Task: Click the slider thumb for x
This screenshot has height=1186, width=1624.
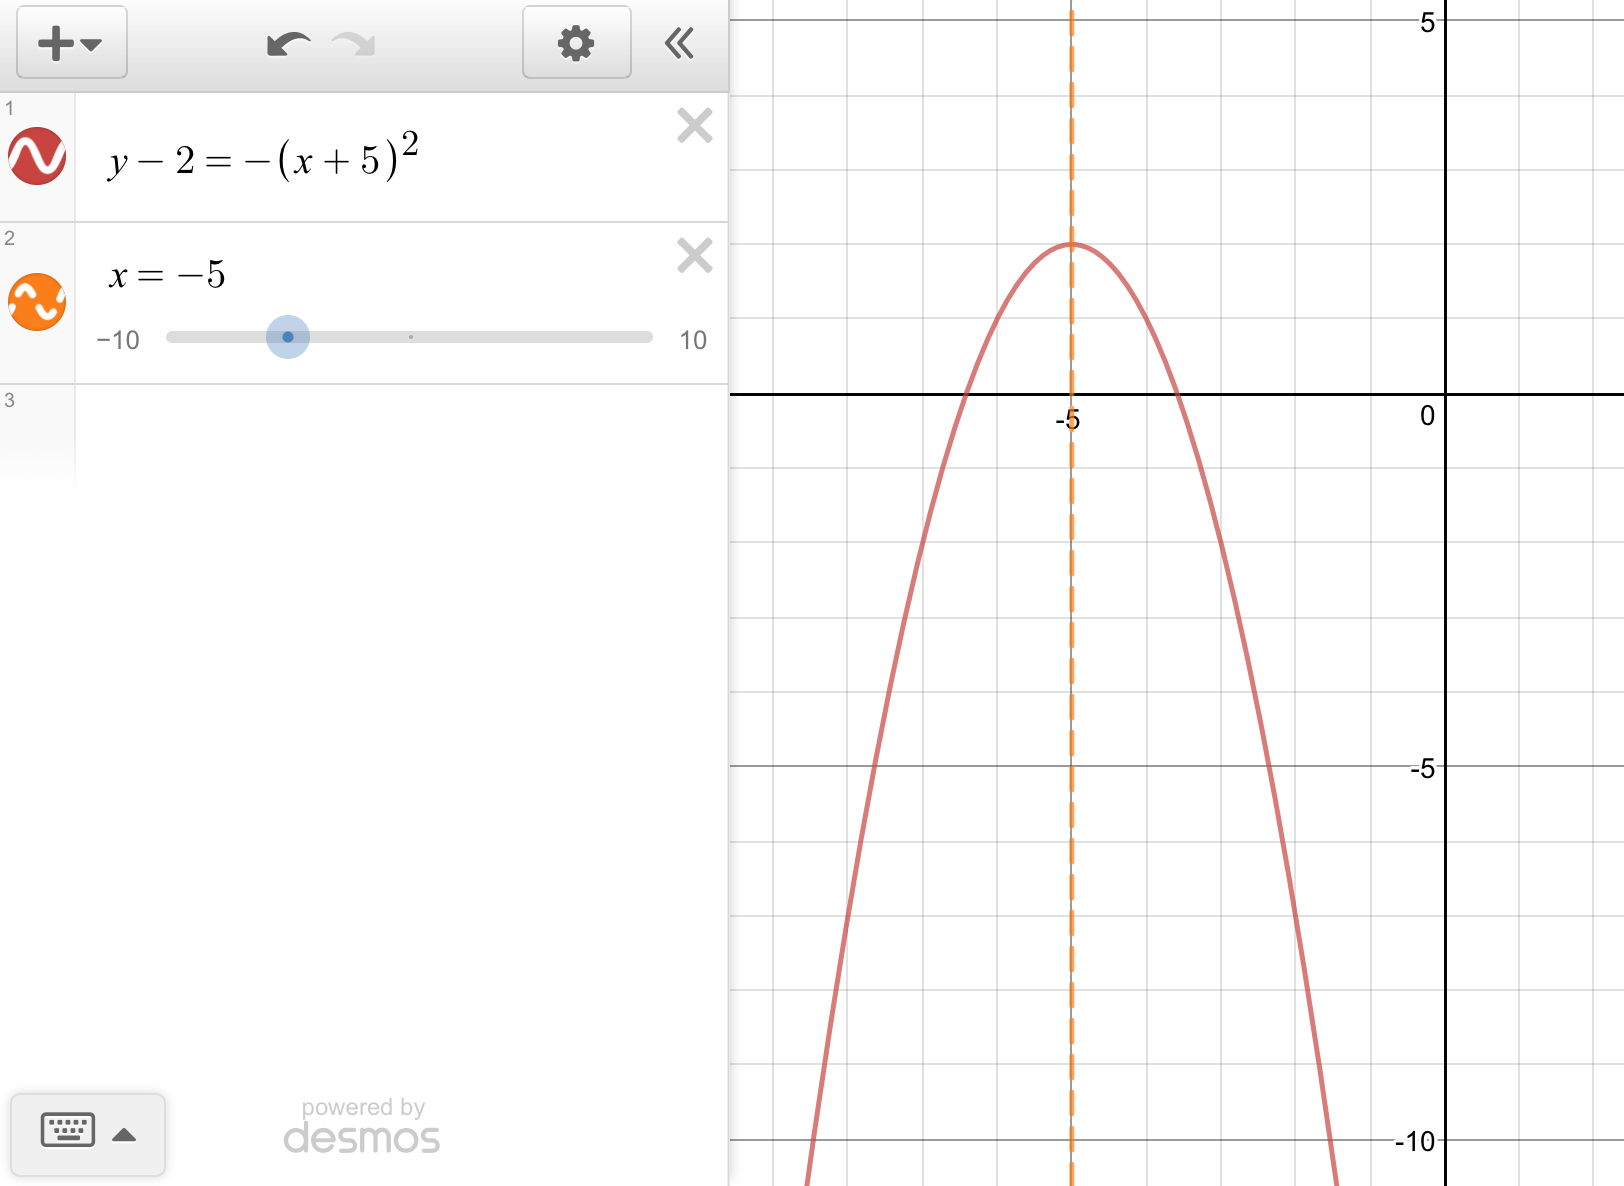Action: point(288,337)
